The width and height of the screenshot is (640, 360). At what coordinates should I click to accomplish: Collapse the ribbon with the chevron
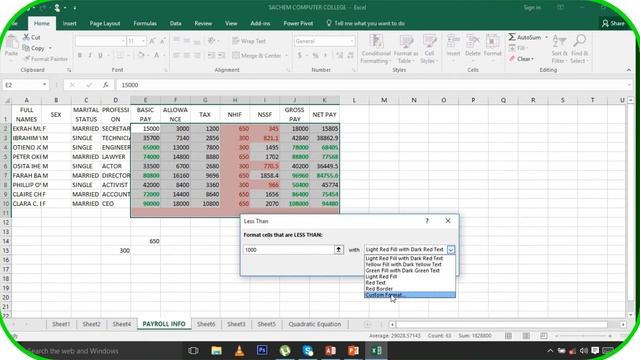point(629,70)
